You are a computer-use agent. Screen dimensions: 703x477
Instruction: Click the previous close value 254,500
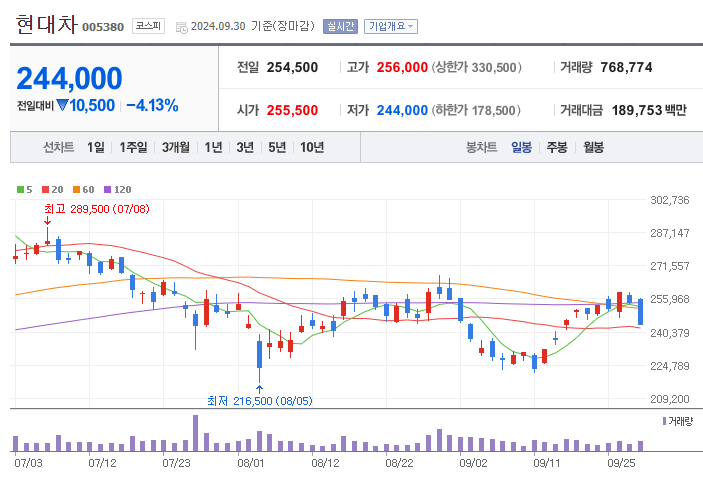pyautogui.click(x=292, y=67)
